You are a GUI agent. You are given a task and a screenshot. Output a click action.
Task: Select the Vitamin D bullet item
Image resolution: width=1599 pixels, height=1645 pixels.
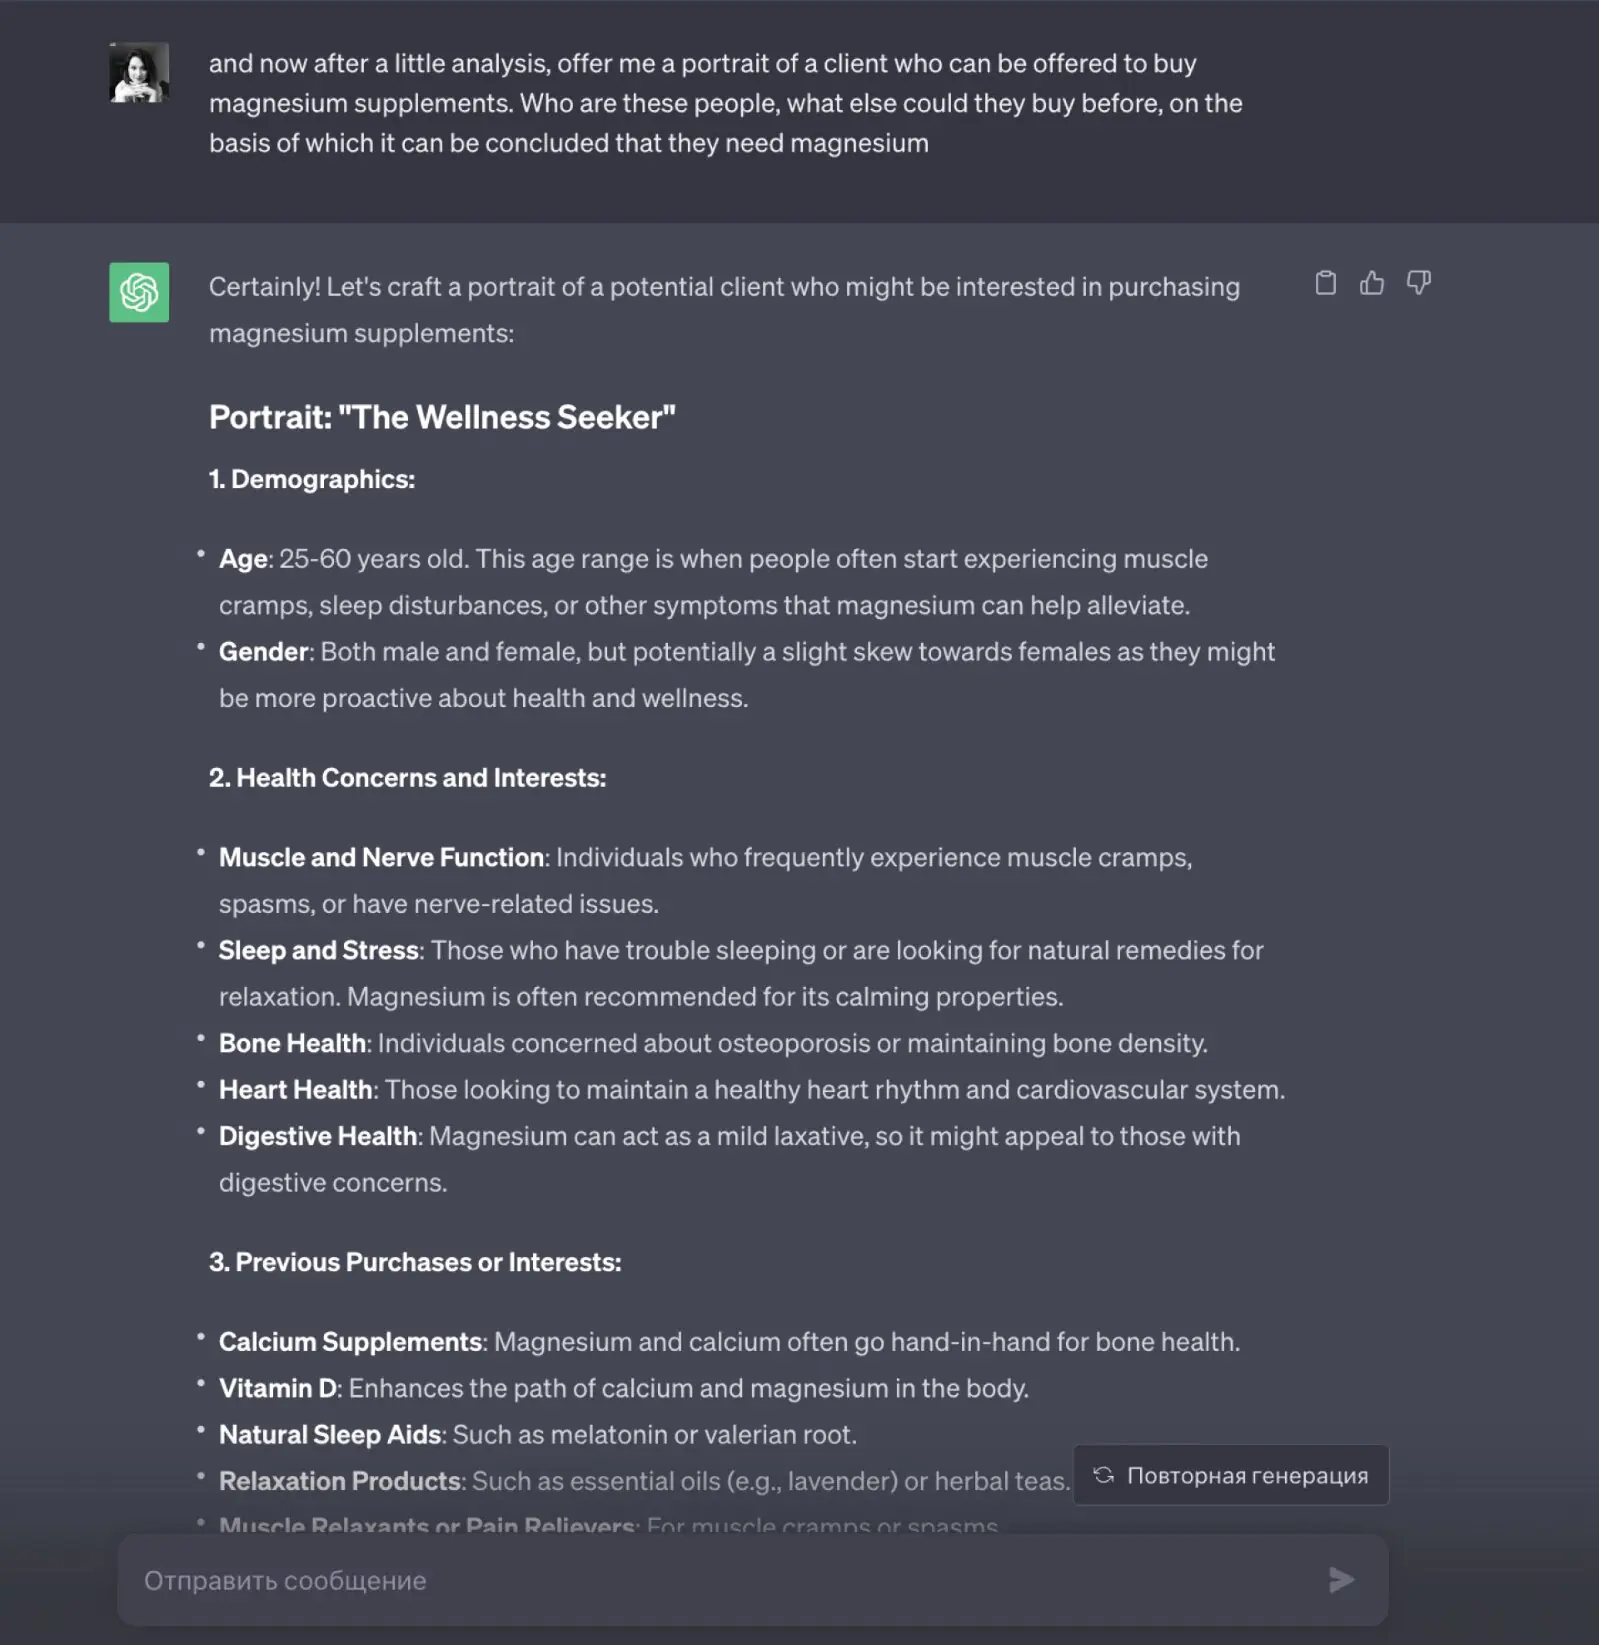[x=624, y=1388]
